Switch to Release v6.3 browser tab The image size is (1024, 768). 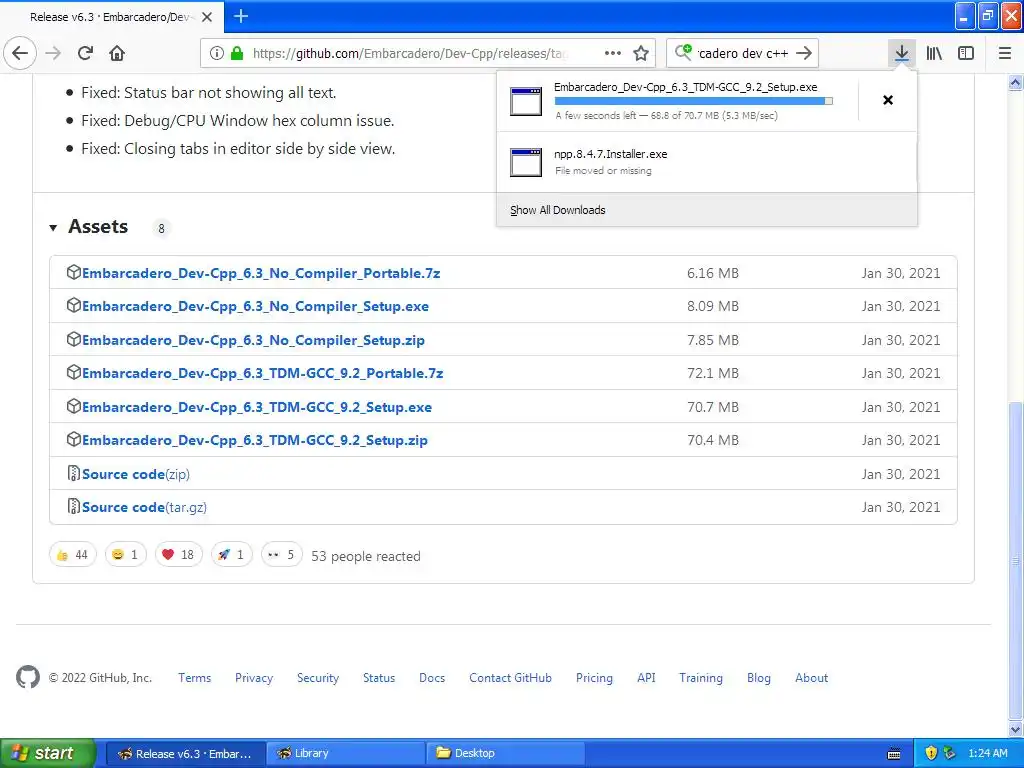click(x=112, y=17)
